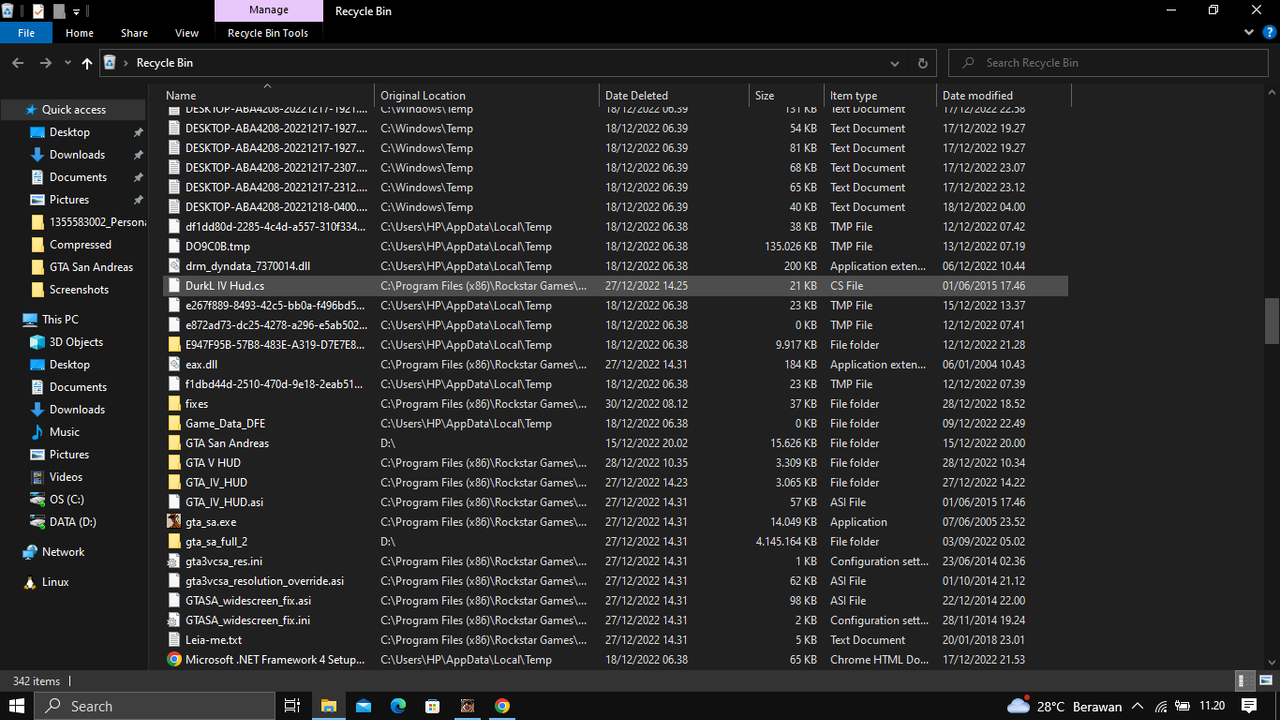The image size is (1280, 720).
Task: Click the Downloads icon under Quick access
Action: [x=37, y=155]
